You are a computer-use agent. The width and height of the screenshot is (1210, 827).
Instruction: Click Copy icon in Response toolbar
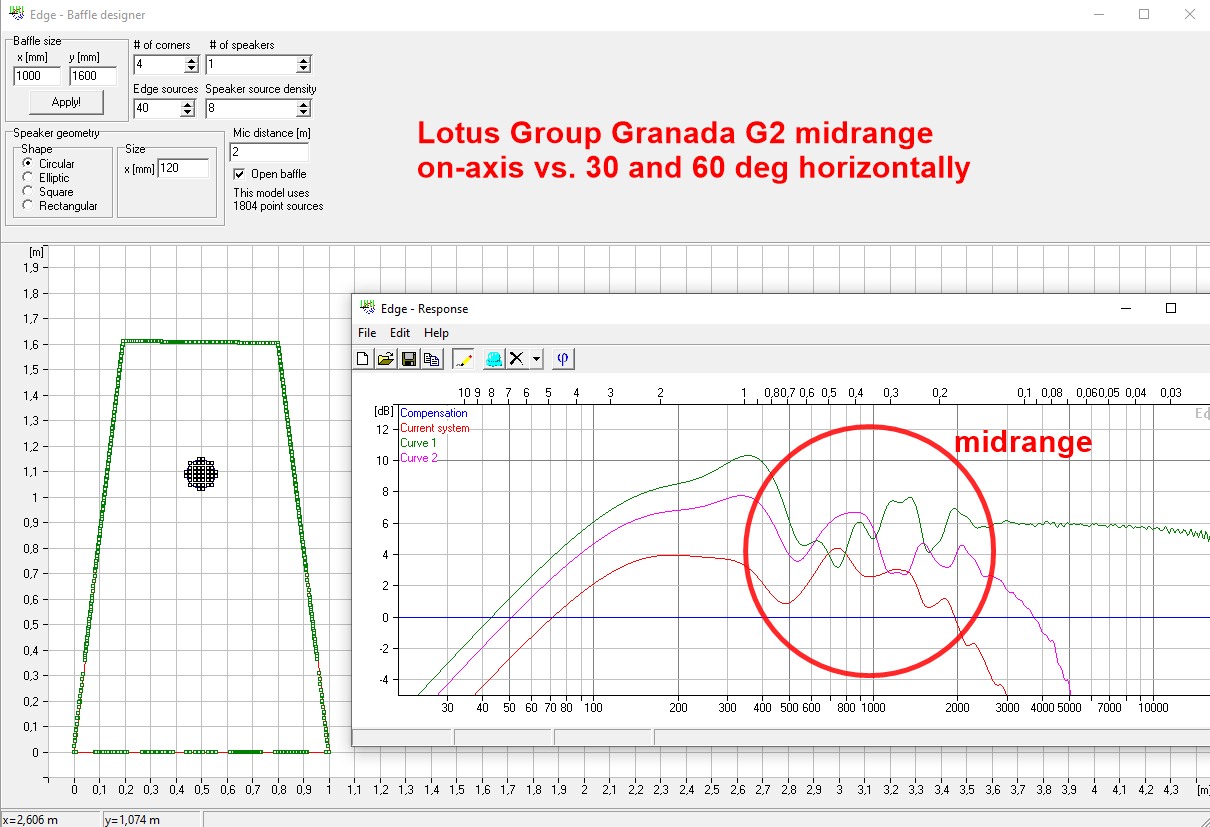coord(431,359)
